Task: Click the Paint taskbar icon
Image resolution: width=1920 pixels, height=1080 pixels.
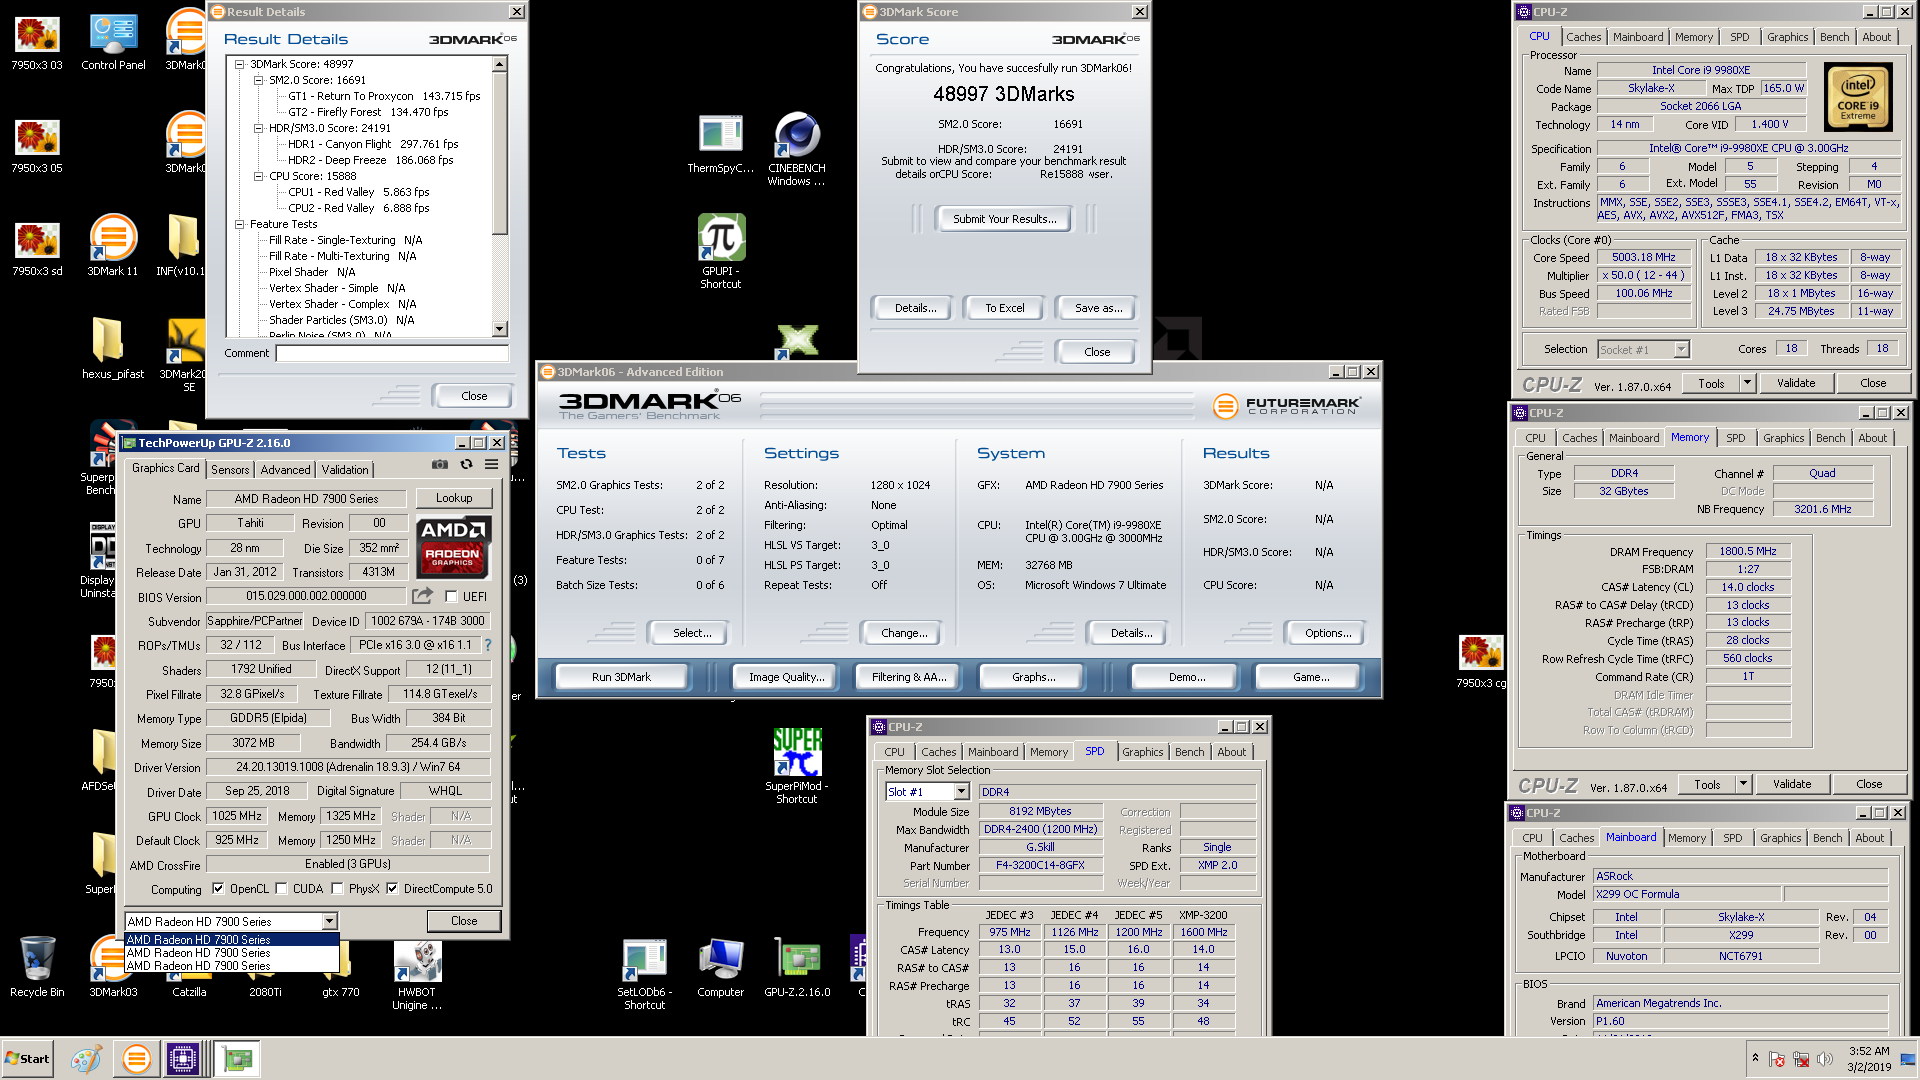Action: coord(86,1058)
